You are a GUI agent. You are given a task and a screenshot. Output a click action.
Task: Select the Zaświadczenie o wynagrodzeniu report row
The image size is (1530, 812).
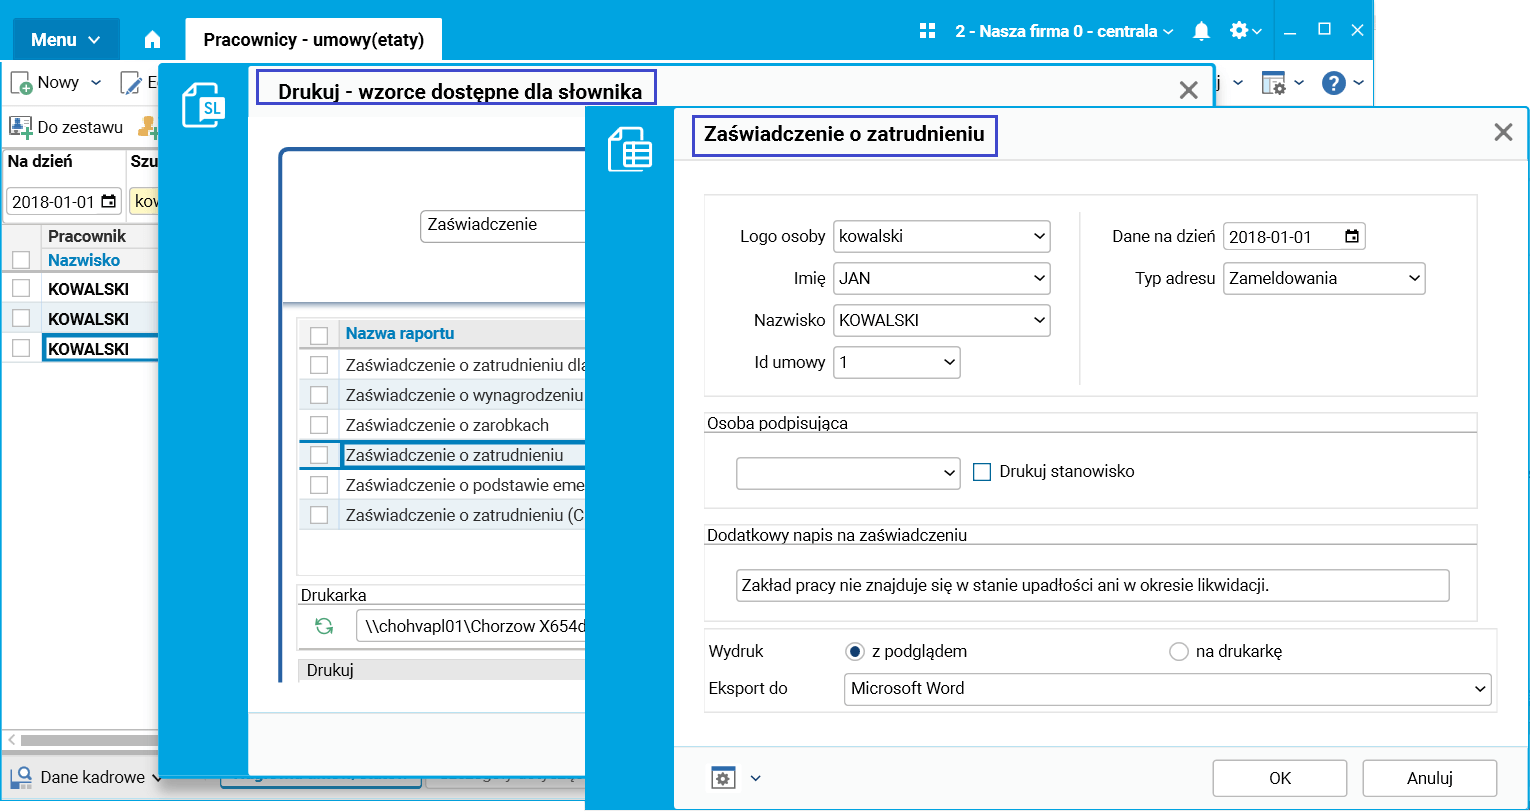[442, 395]
